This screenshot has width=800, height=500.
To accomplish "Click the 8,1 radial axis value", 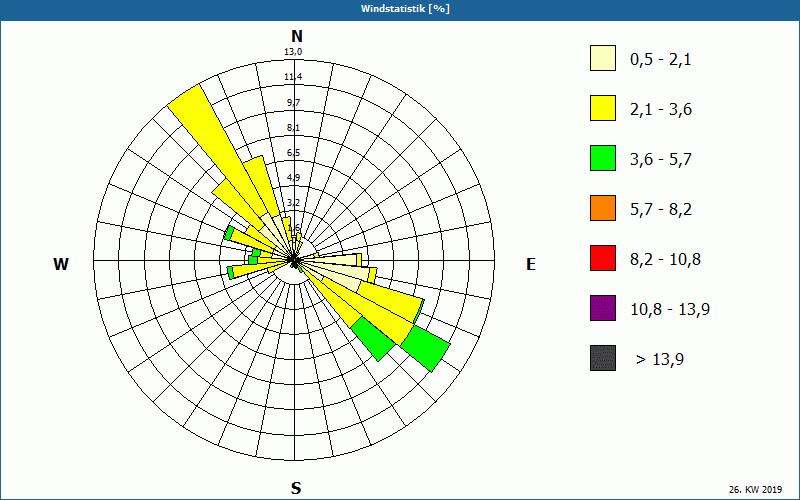I will pos(293,128).
